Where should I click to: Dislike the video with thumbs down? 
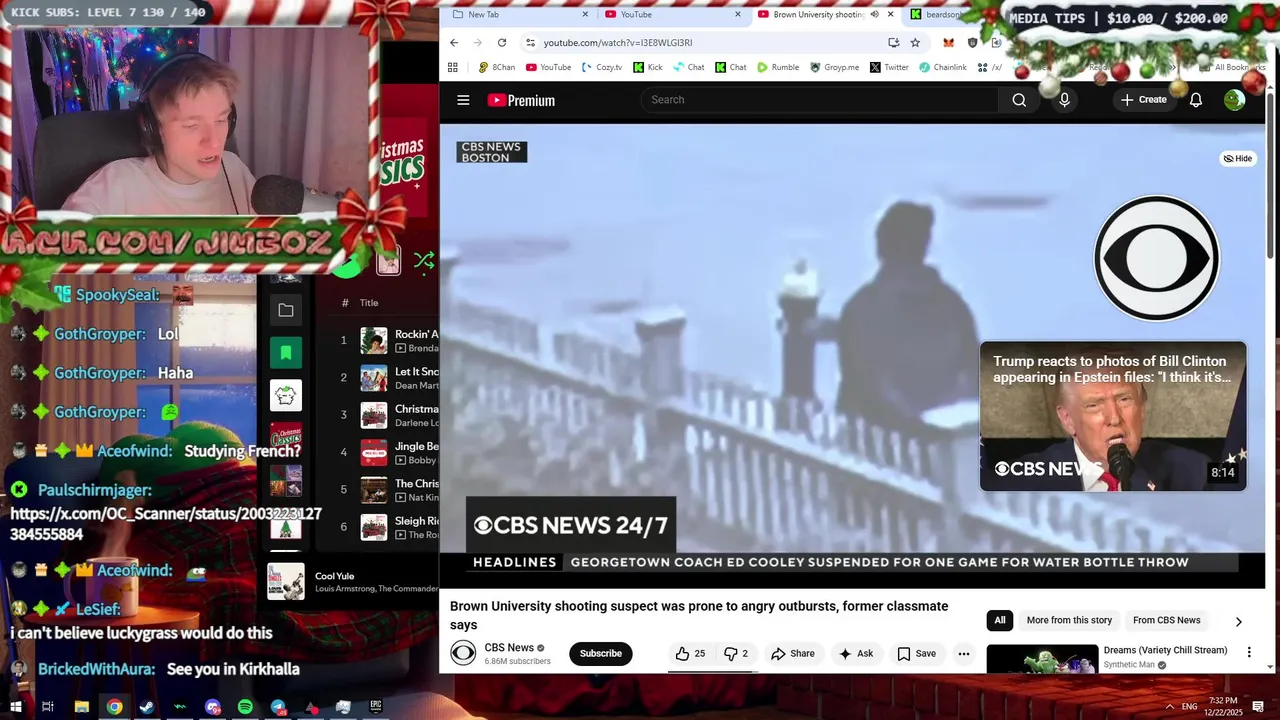(x=736, y=654)
